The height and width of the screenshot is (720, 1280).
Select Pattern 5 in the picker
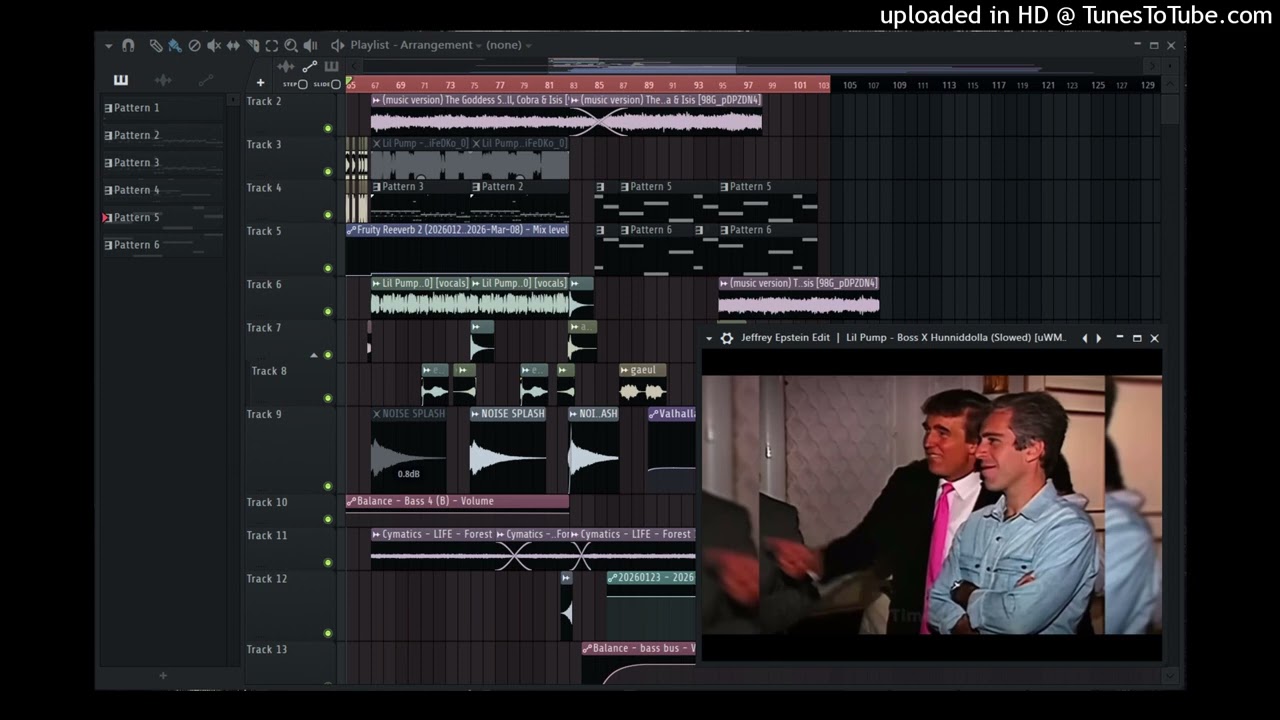(x=161, y=217)
